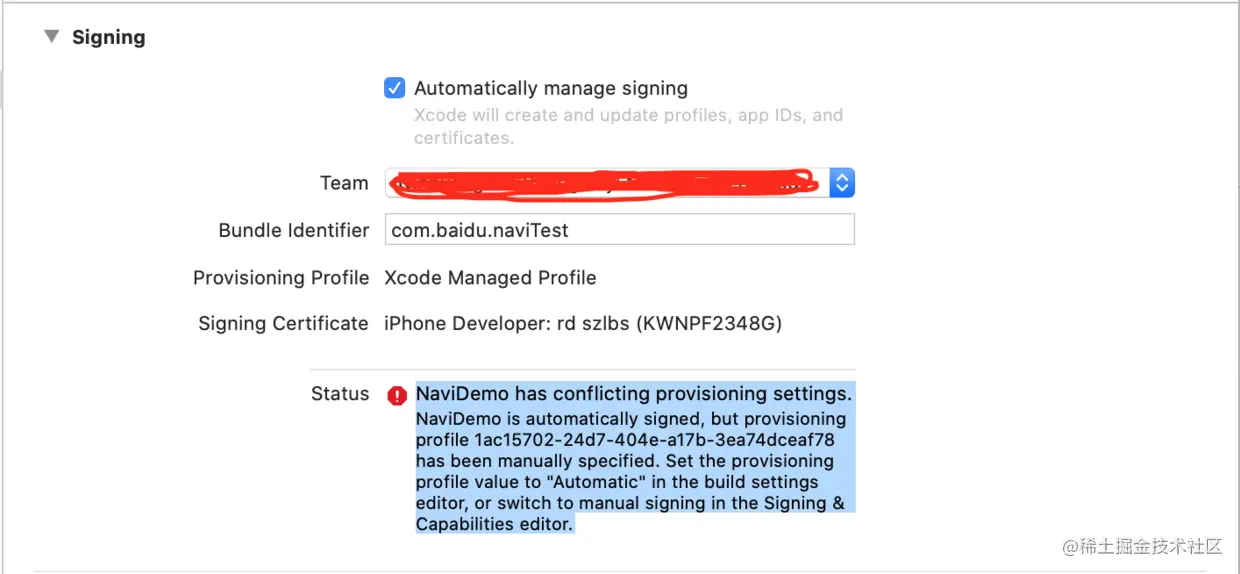Collapse the Signing section disclosure triangle
The image size is (1240, 574).
pos(51,37)
